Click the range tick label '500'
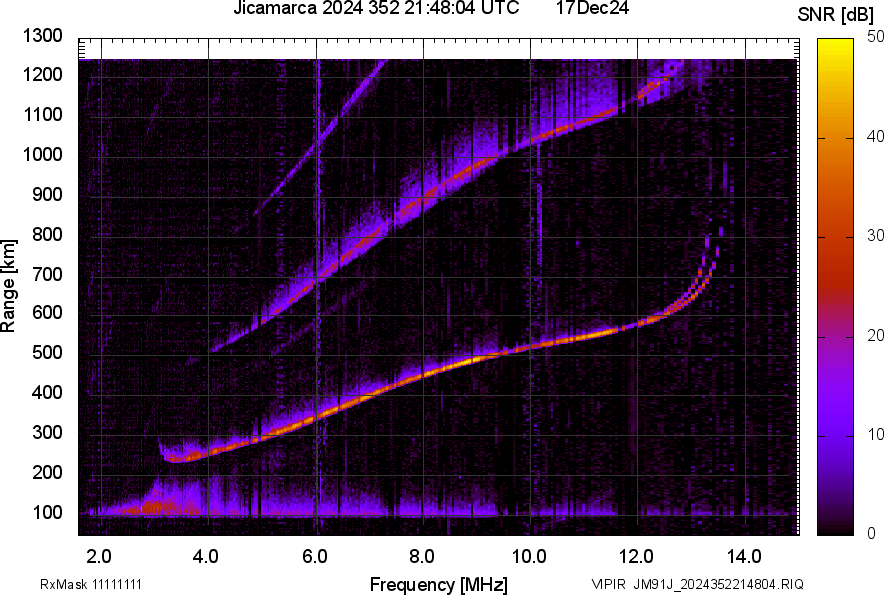This screenshot has width=884, height=595. pos(47,352)
